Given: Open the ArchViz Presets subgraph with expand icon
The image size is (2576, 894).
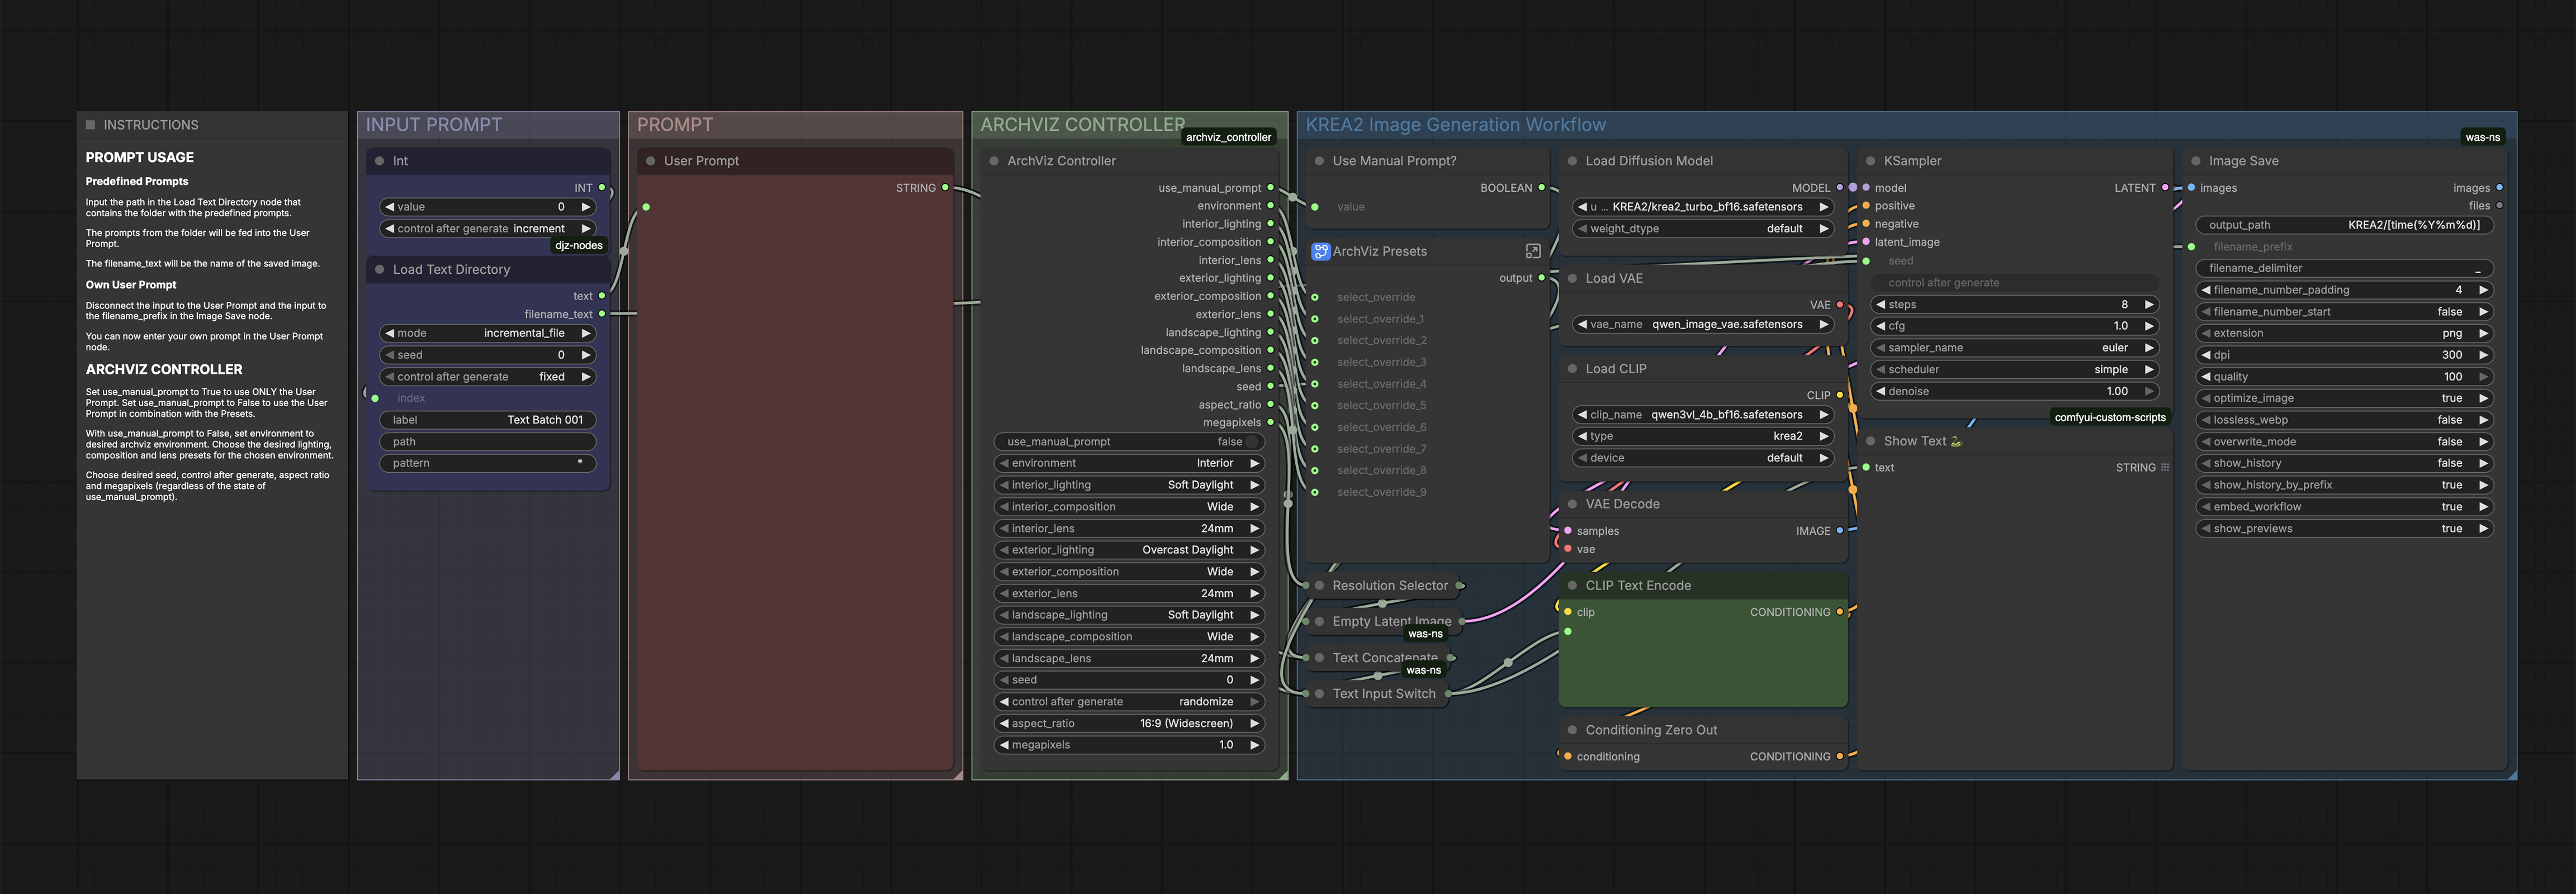Looking at the screenshot, I should pyautogui.click(x=1533, y=251).
